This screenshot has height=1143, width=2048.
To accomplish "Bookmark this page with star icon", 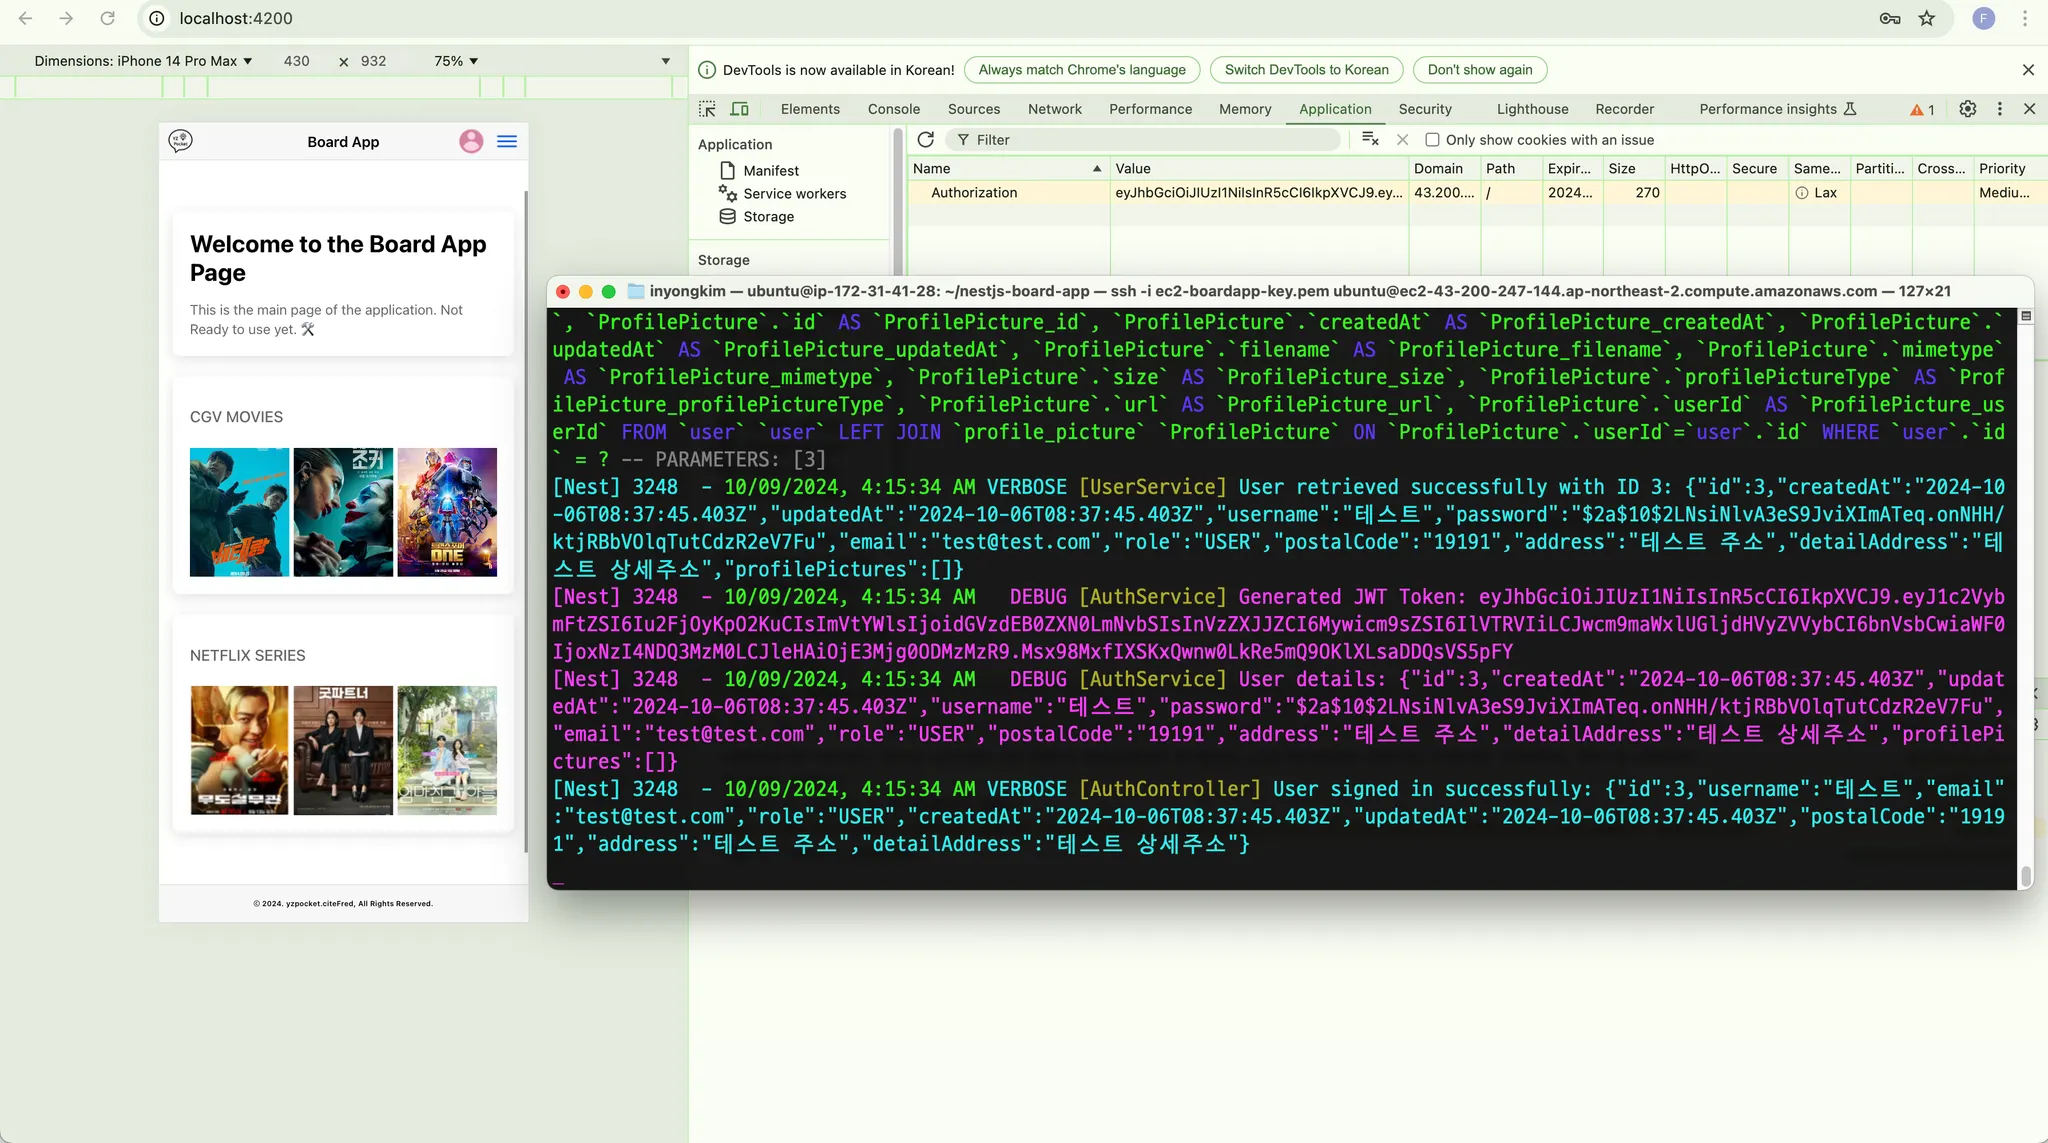I will [1927, 18].
